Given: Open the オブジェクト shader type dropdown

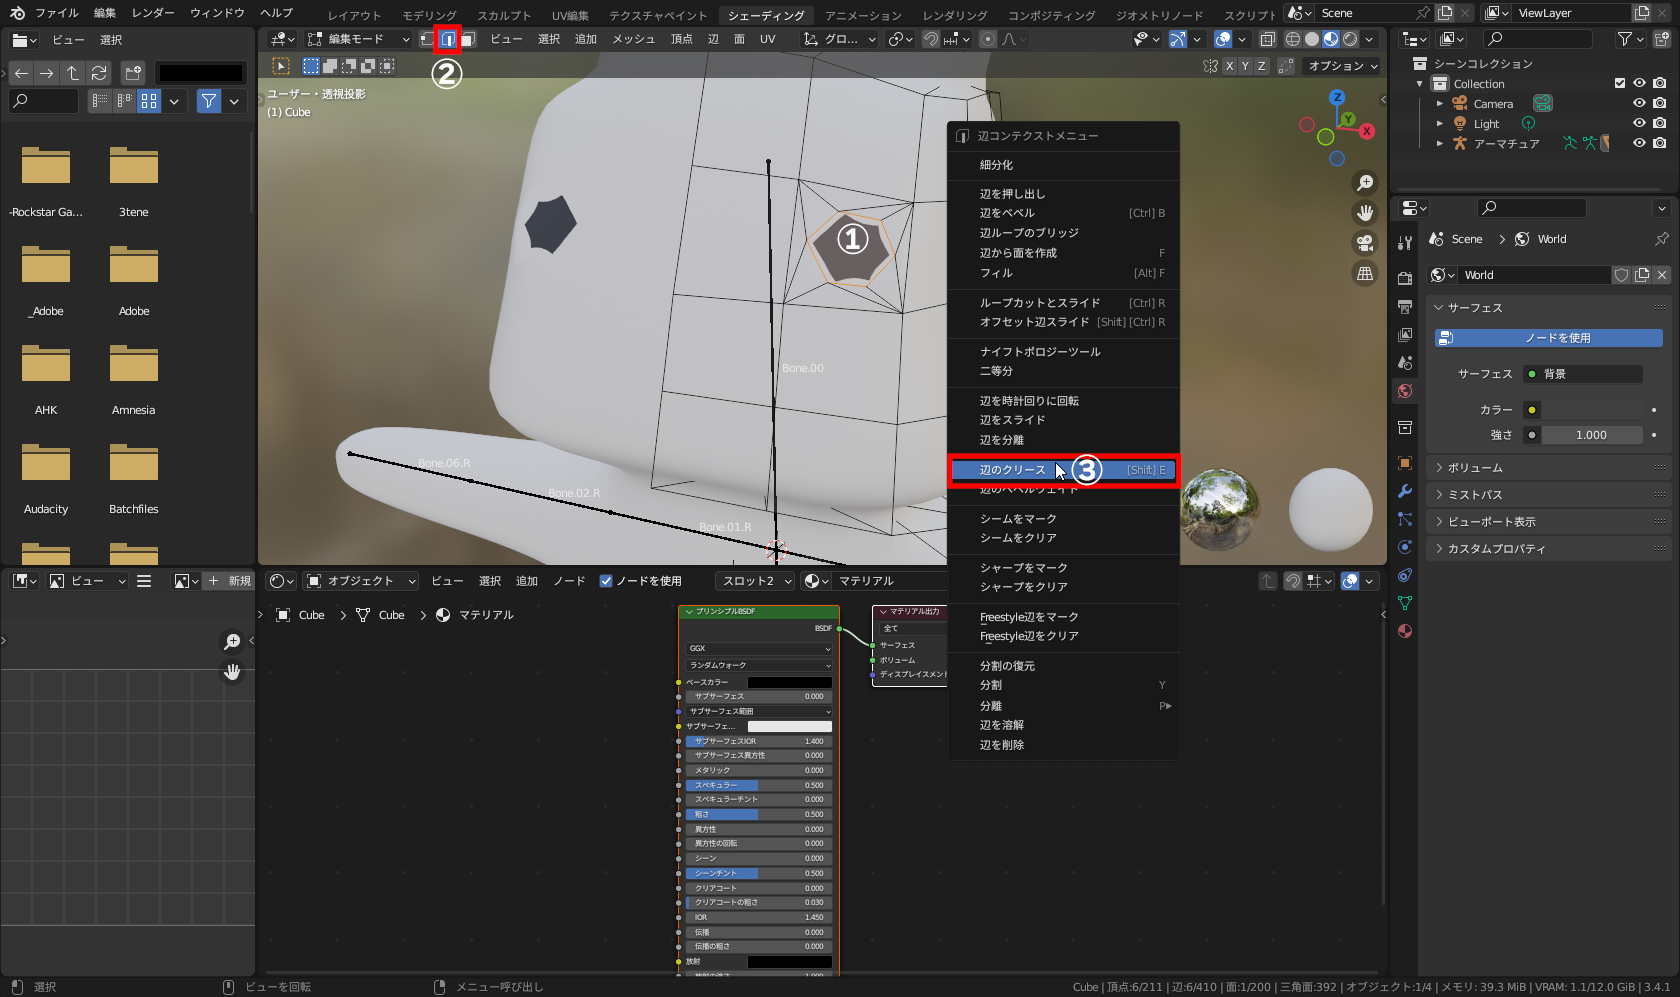Looking at the screenshot, I should (x=361, y=581).
